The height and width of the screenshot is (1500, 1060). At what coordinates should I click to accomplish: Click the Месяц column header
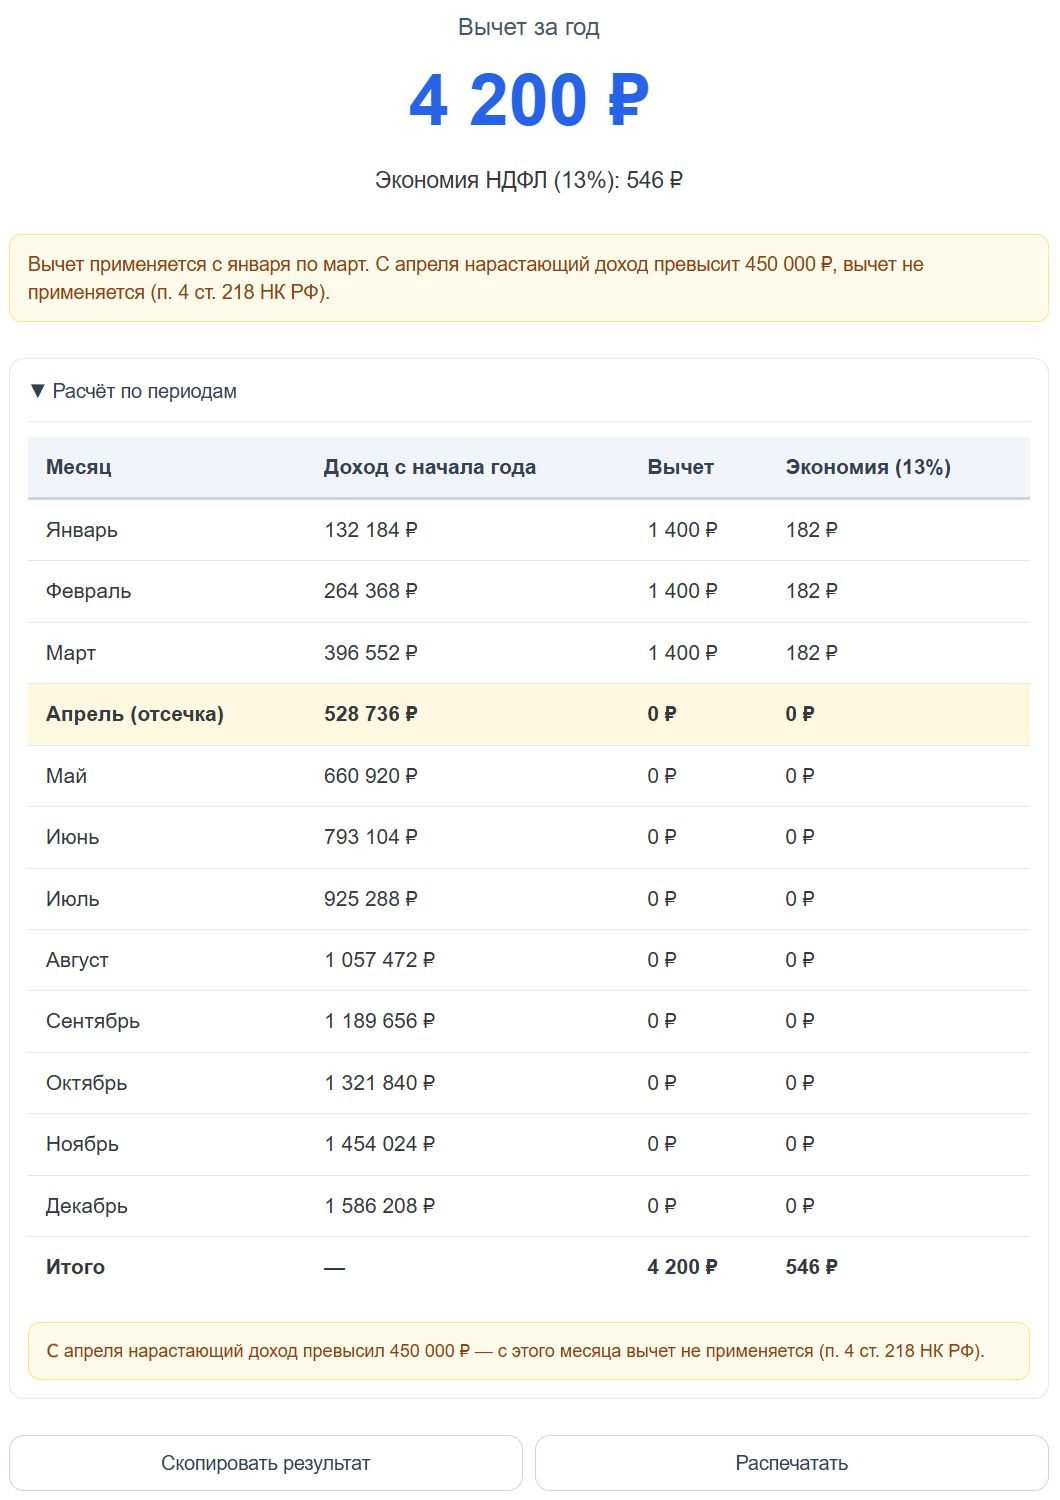(79, 467)
